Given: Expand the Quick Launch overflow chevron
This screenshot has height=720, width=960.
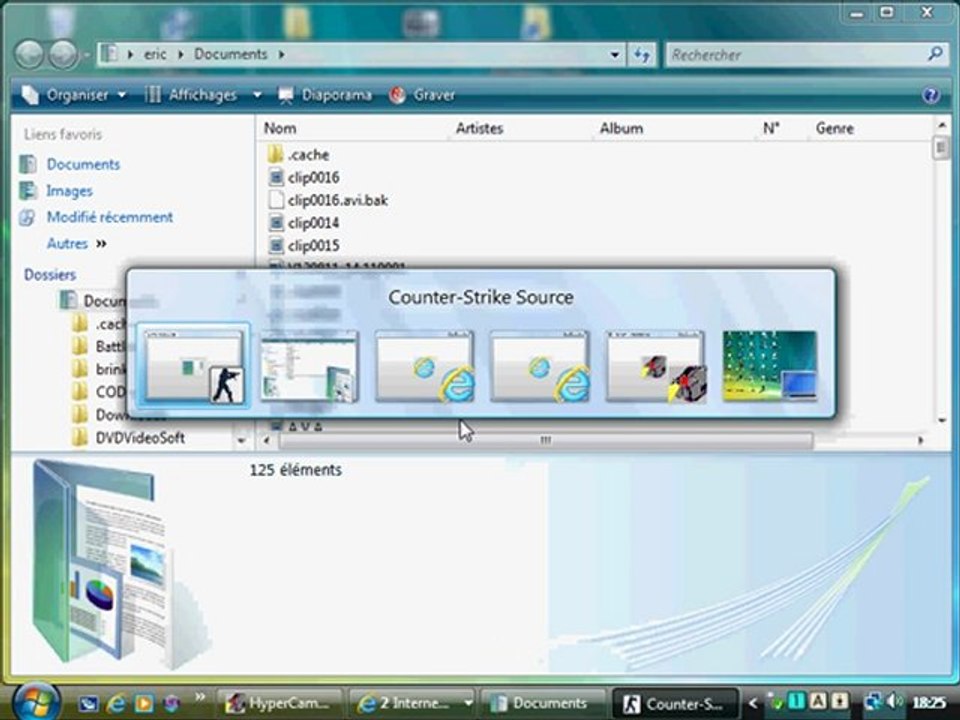Looking at the screenshot, I should [x=200, y=697].
